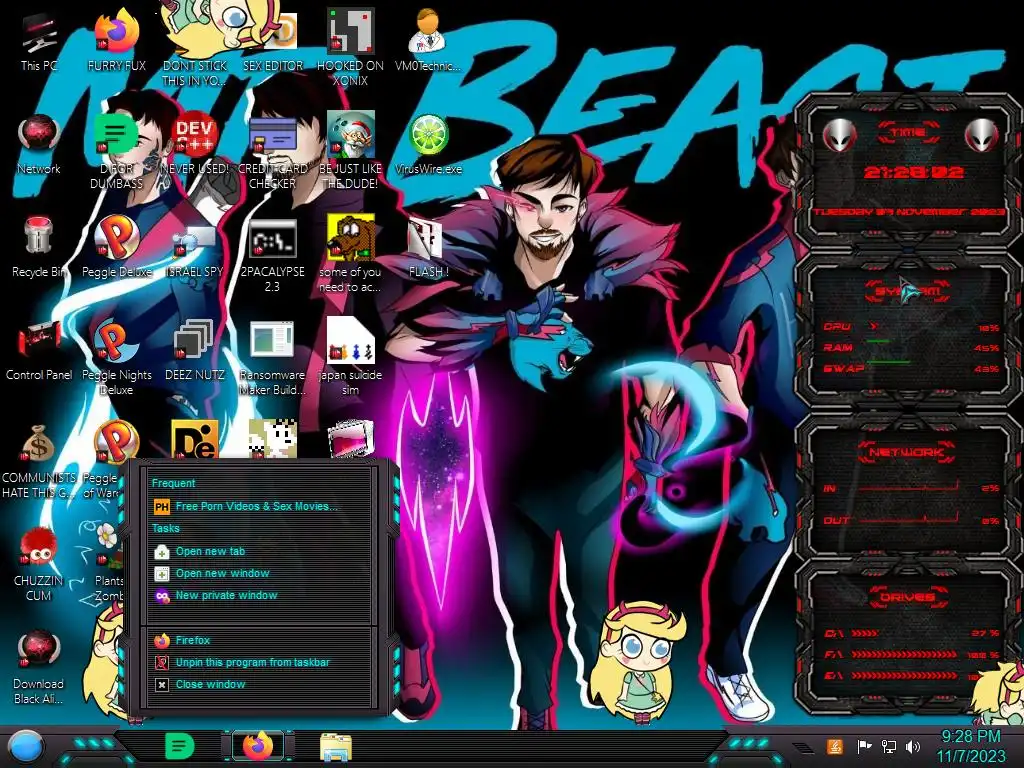This screenshot has width=1024, height=768.
Task: Open the Recycle Bin
Action: tap(39, 248)
